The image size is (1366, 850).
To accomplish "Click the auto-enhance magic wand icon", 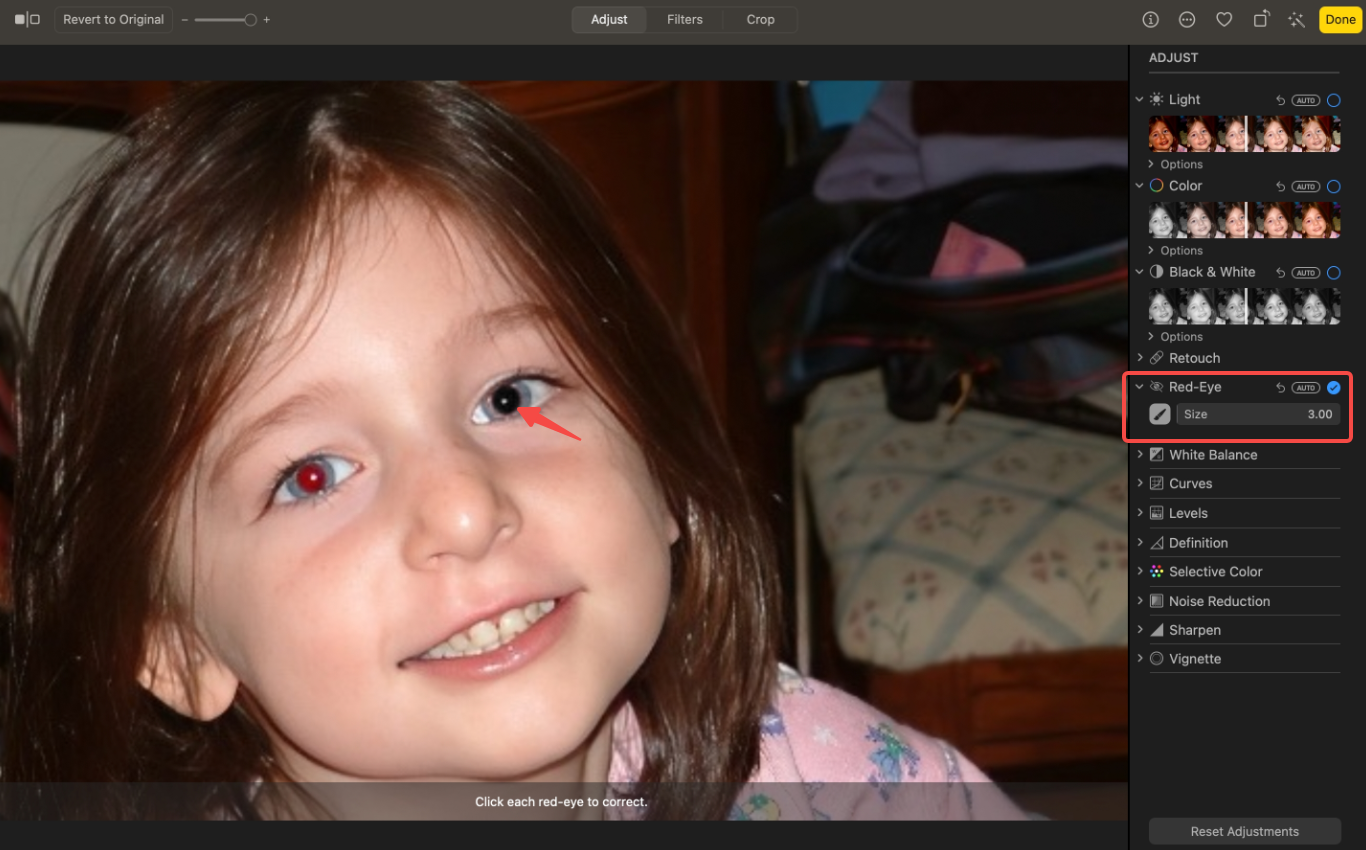I will [x=1296, y=19].
